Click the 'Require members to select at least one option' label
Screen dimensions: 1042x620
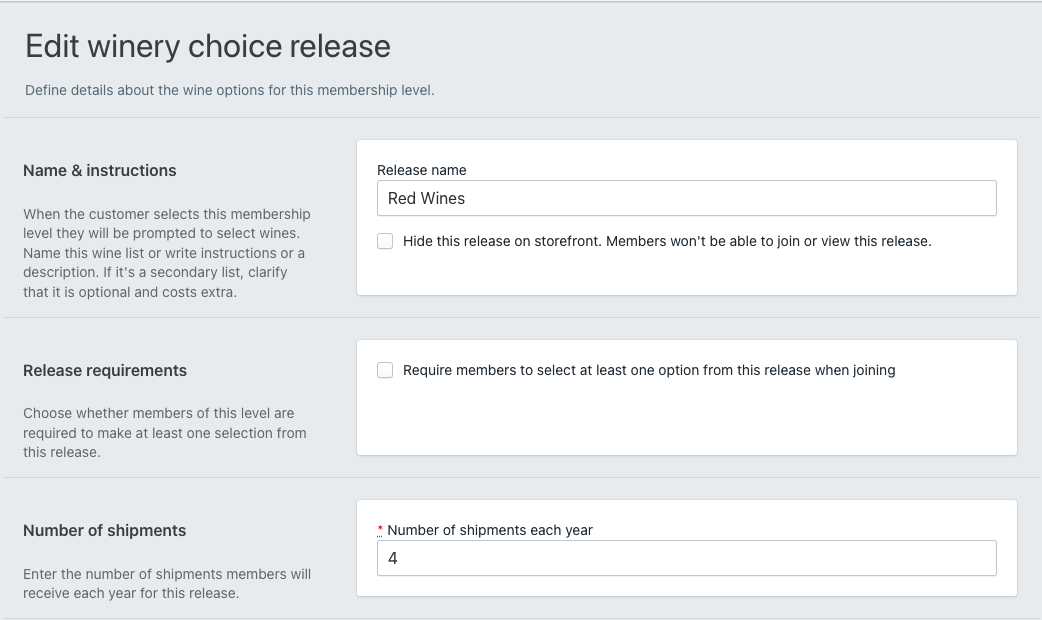(649, 370)
